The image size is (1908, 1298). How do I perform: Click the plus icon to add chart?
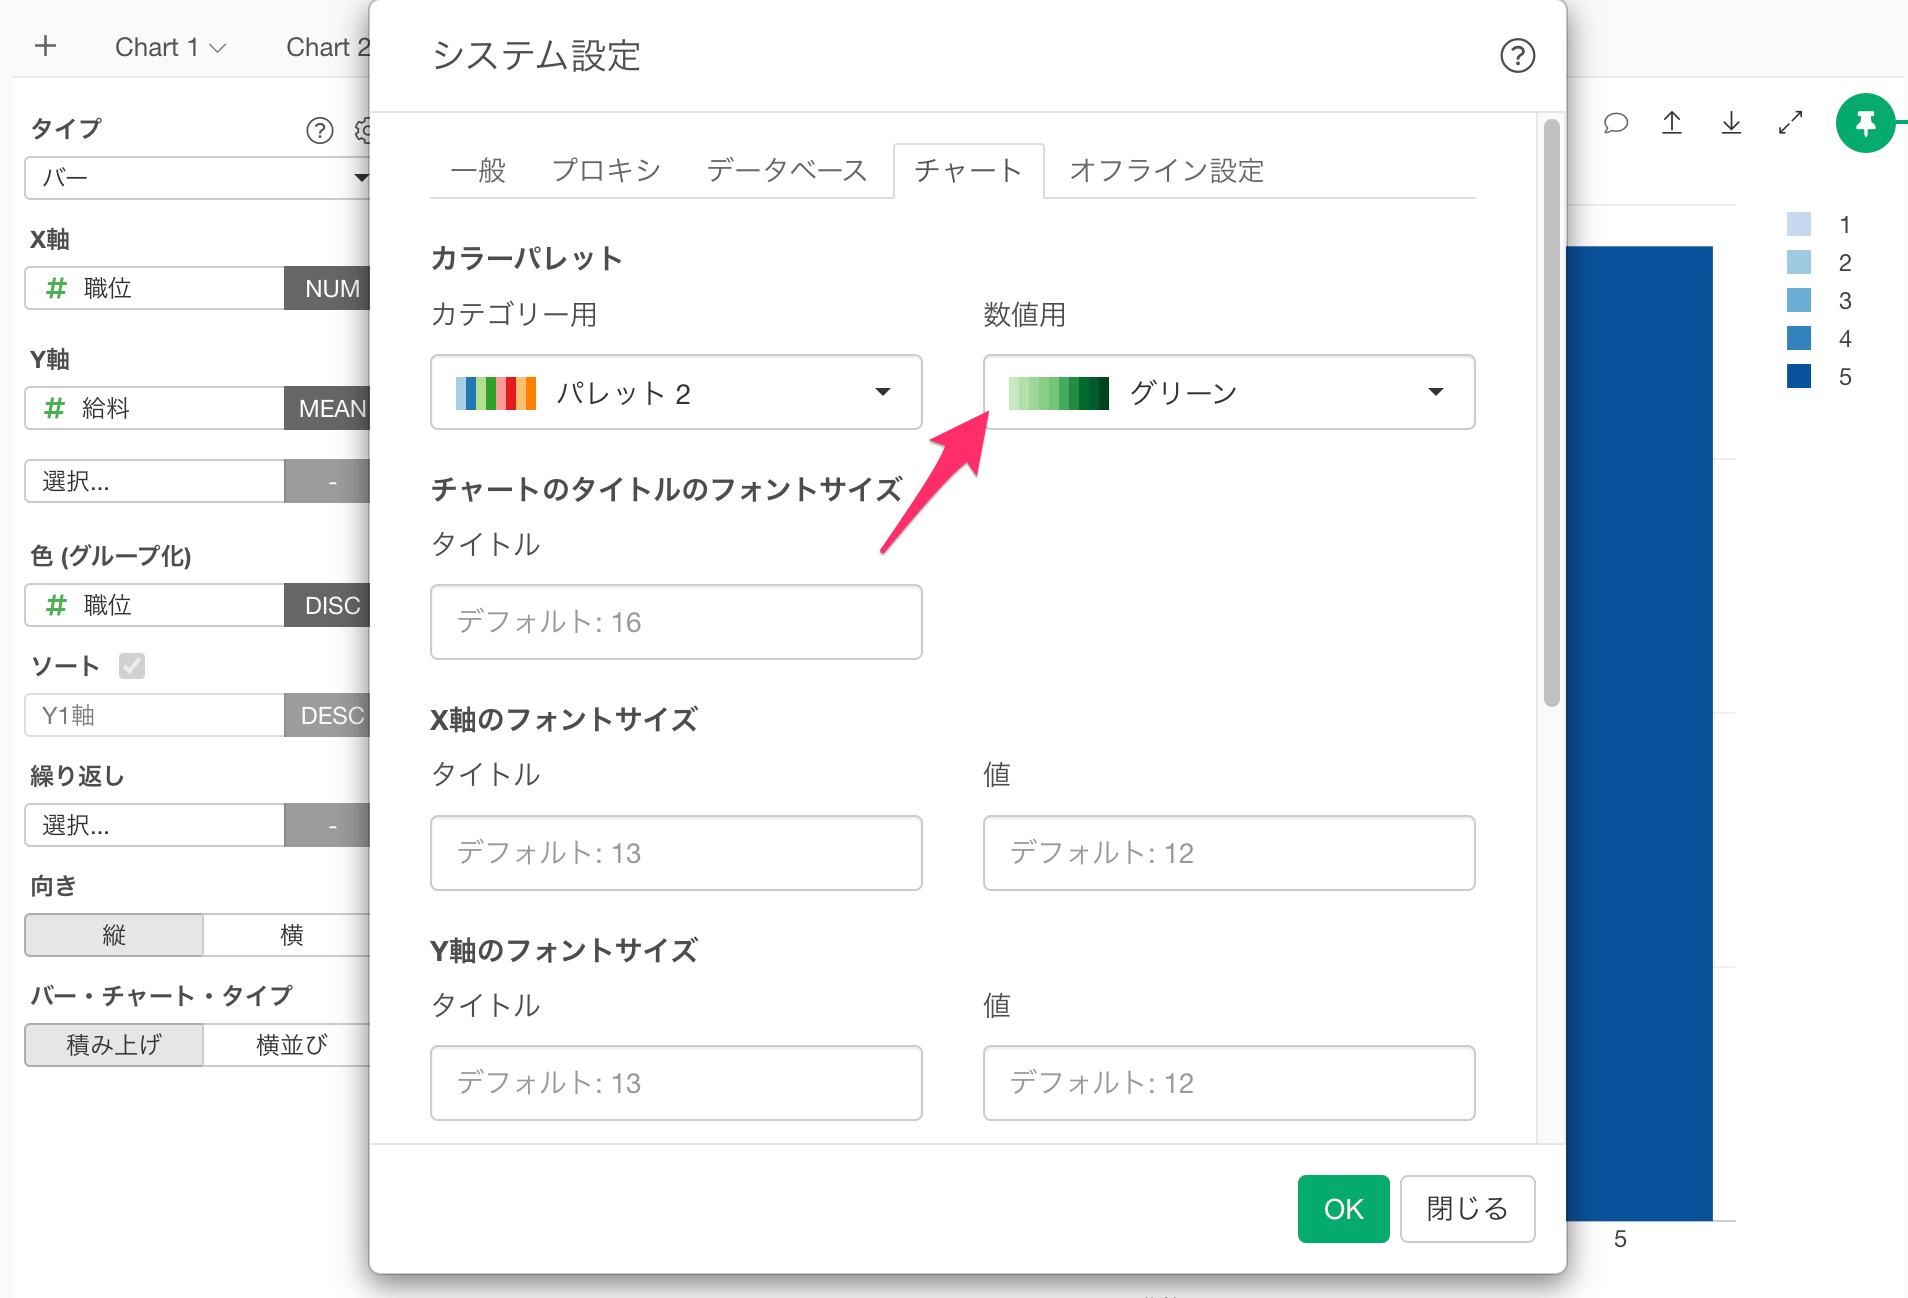point(45,46)
